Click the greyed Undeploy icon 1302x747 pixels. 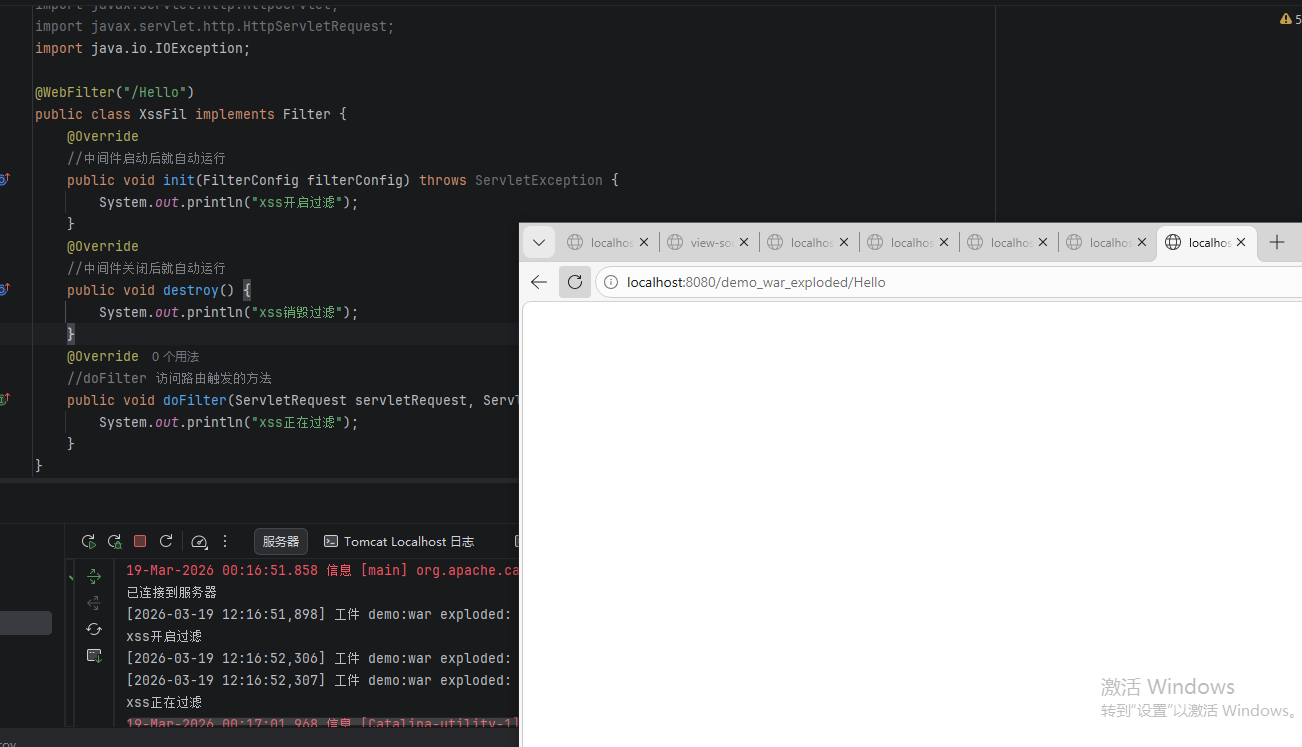94,603
